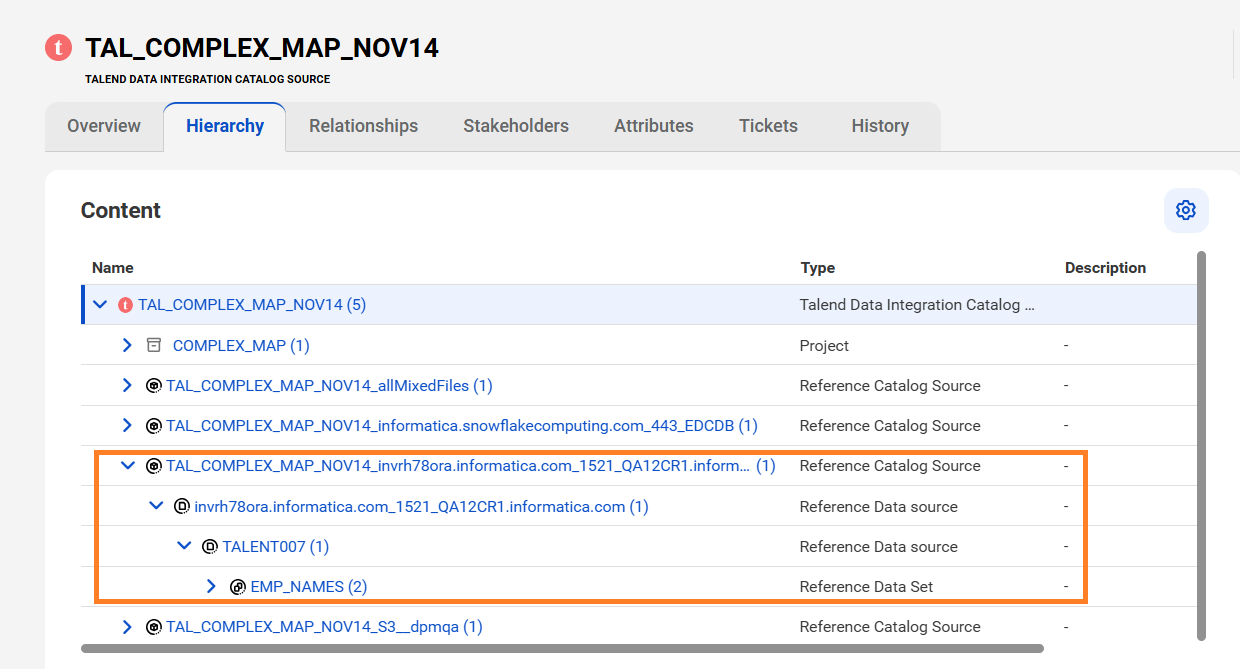The height and width of the screenshot is (669, 1240).
Task: Click Talend Data Integration Catalog type cell
Action: coord(917,305)
